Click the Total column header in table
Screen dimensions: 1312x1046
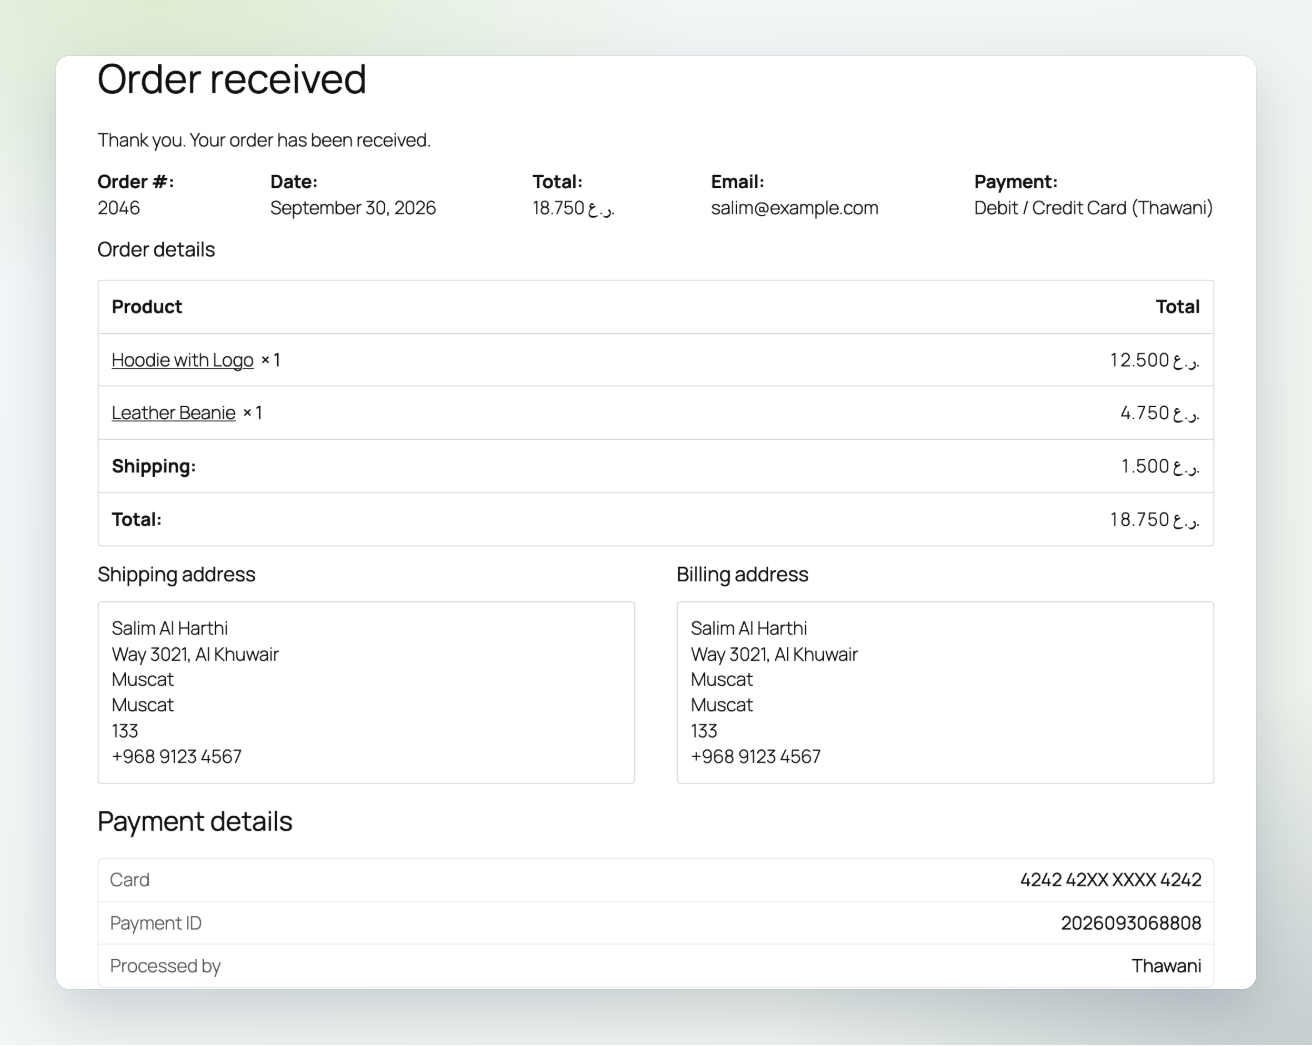pyautogui.click(x=1177, y=307)
